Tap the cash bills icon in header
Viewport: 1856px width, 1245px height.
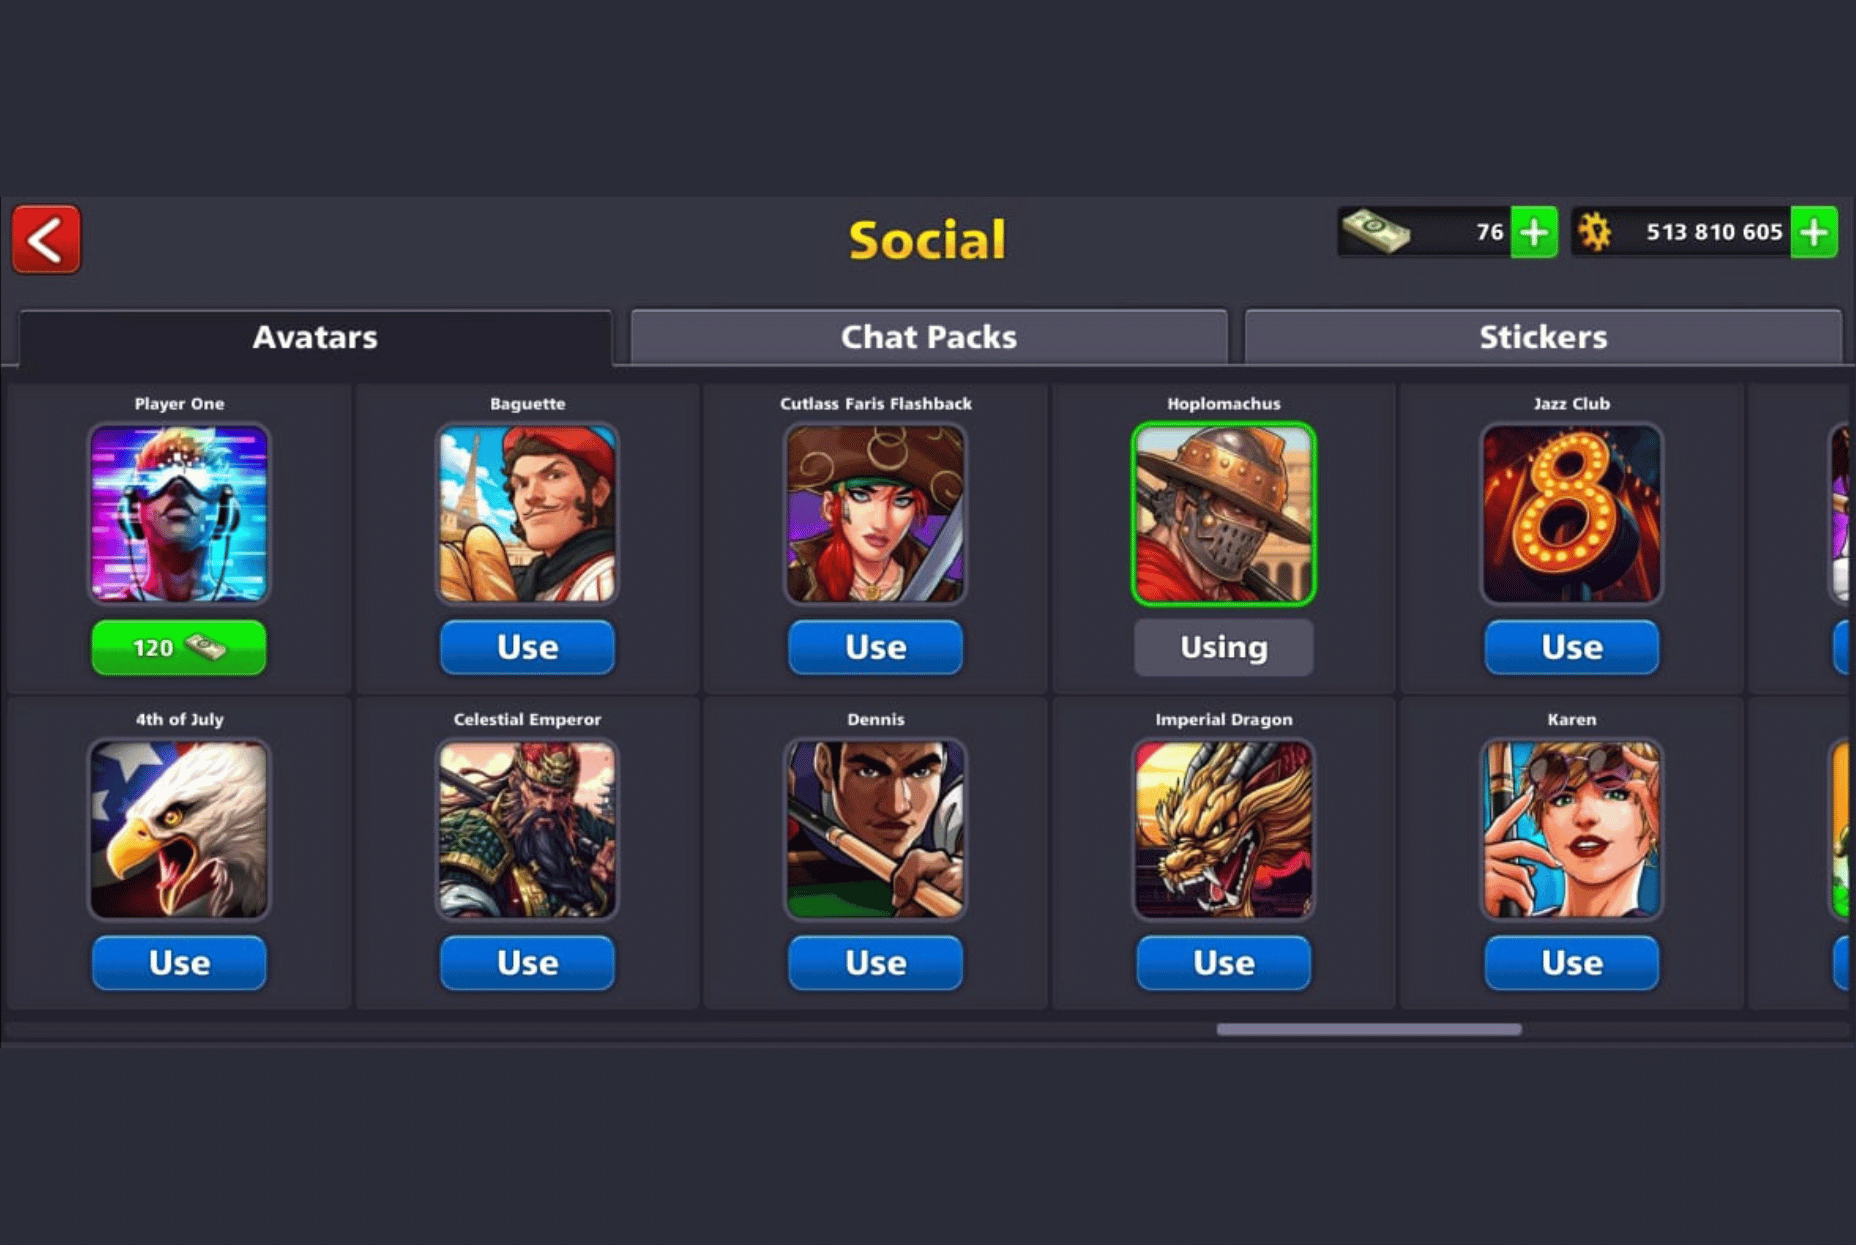point(1376,231)
